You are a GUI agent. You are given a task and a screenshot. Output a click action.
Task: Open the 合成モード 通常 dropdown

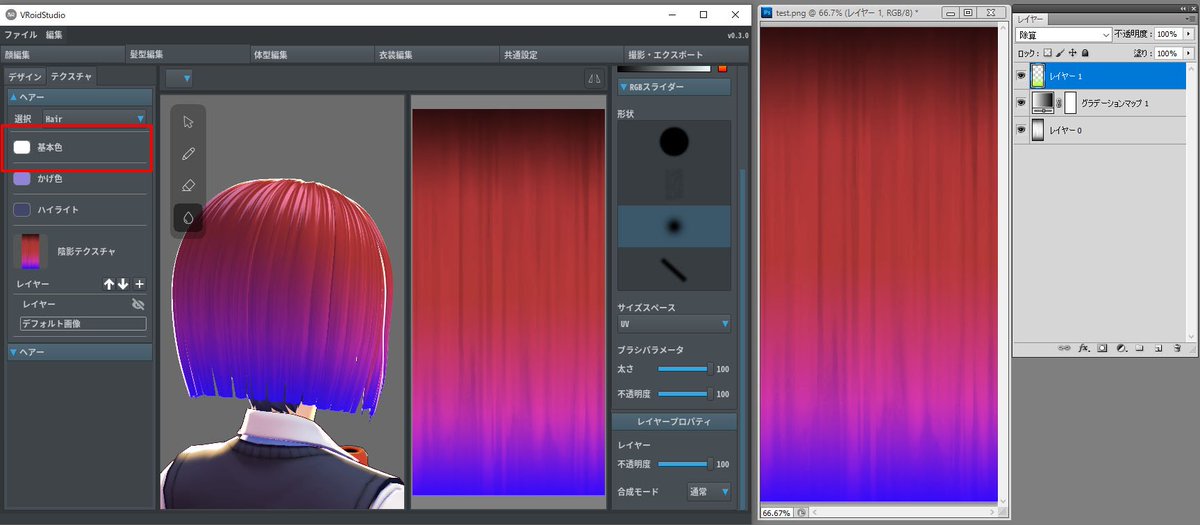coord(709,492)
